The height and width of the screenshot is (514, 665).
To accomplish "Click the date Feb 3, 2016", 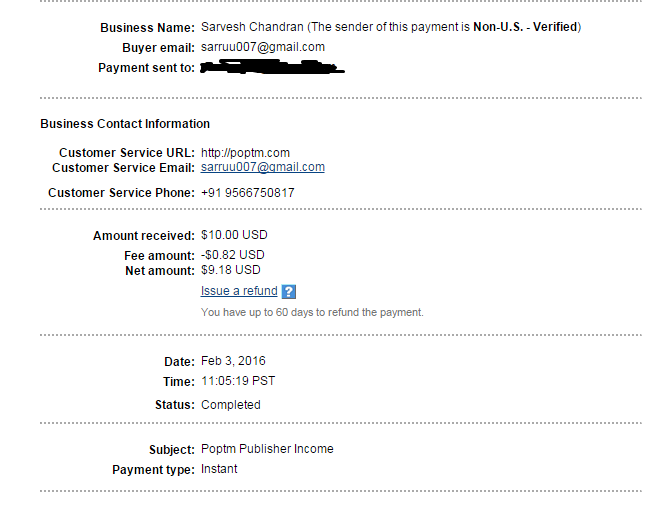I will coord(233,361).
